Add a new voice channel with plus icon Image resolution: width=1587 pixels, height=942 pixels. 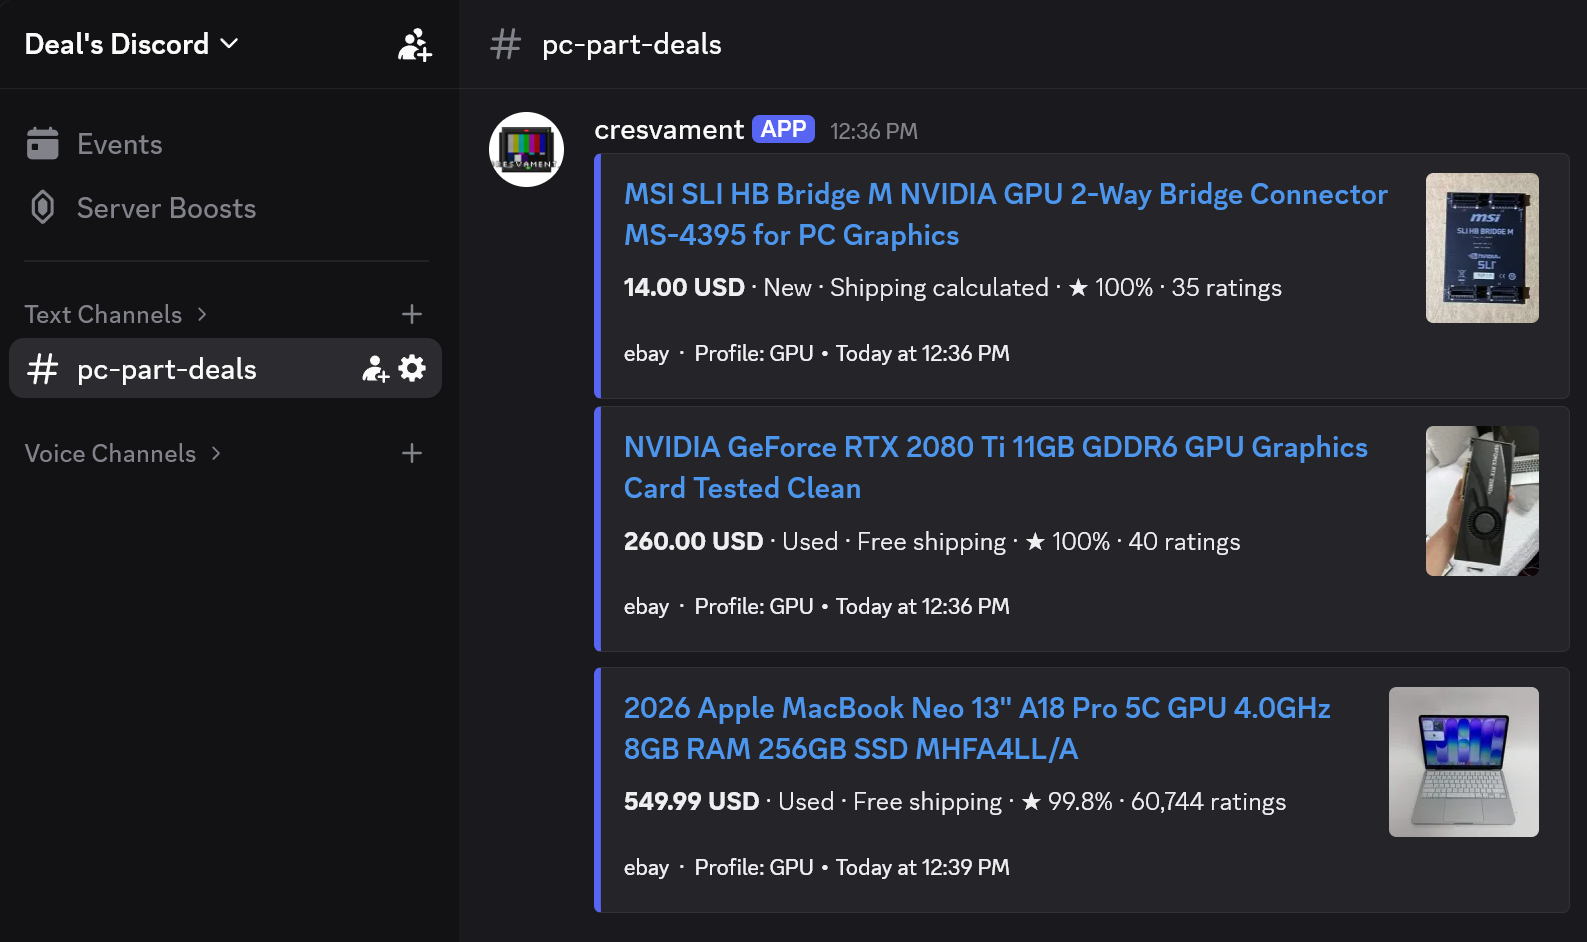[x=412, y=453]
